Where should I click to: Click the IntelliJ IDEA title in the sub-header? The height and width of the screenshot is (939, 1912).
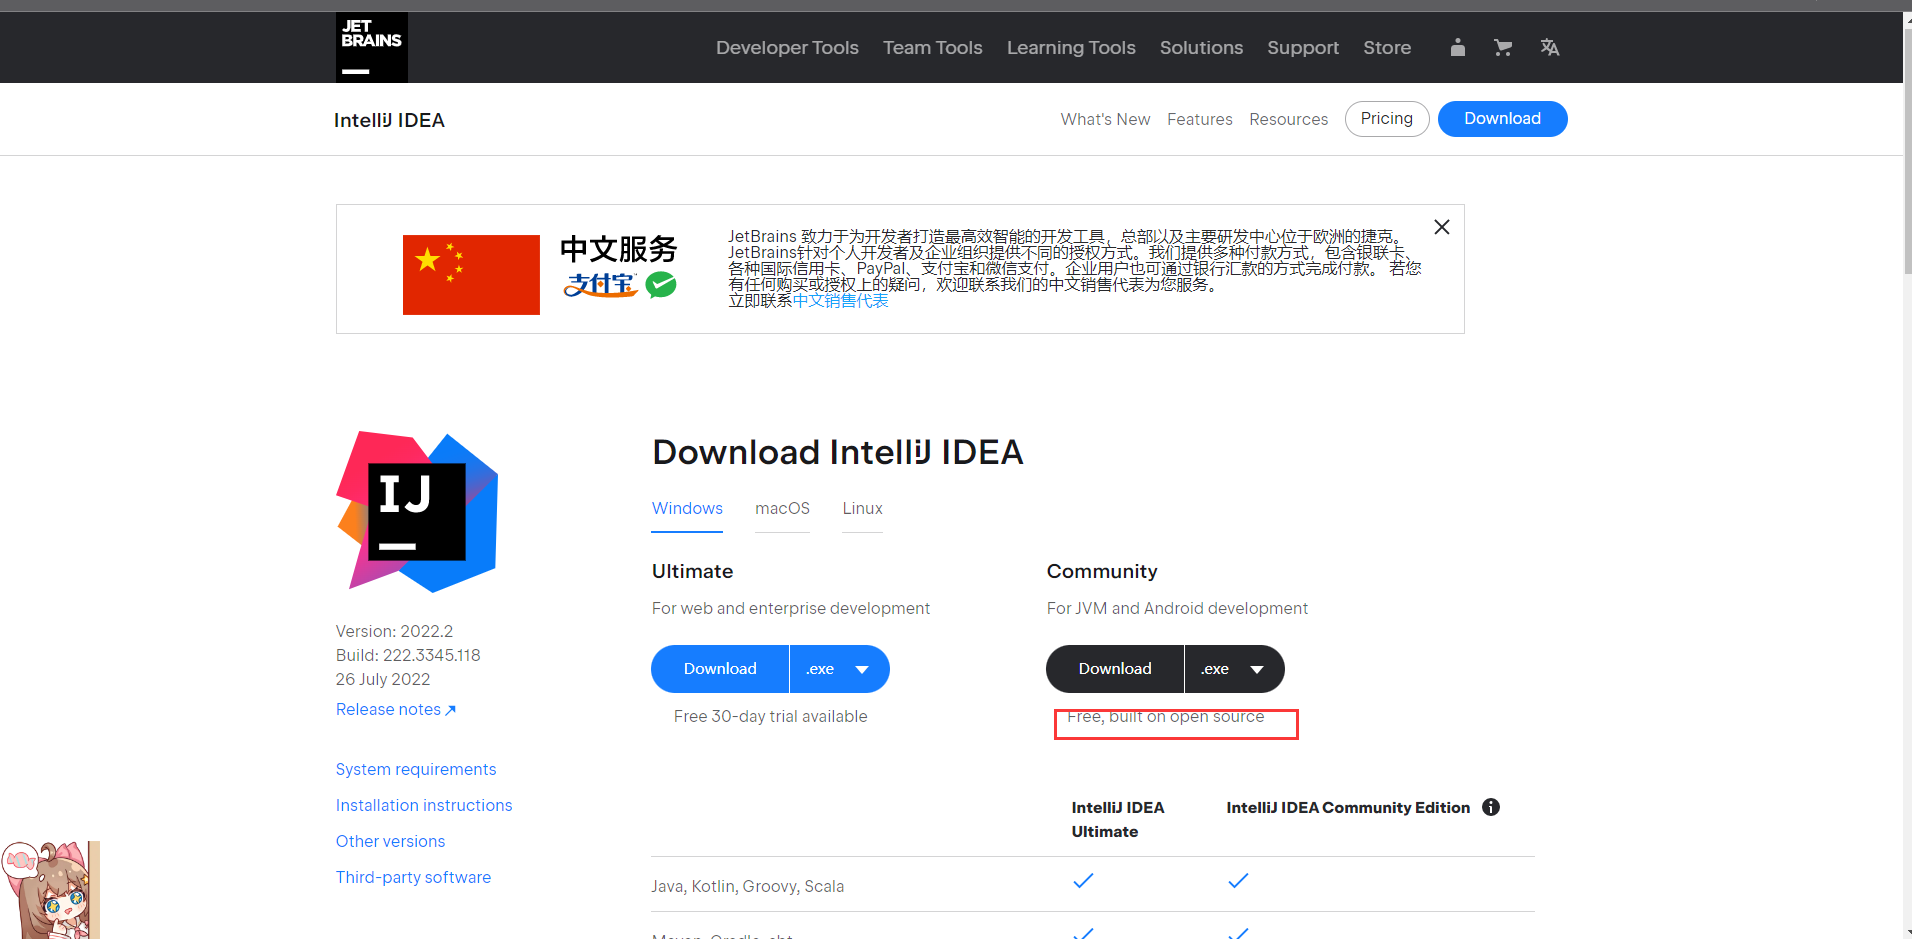(389, 120)
